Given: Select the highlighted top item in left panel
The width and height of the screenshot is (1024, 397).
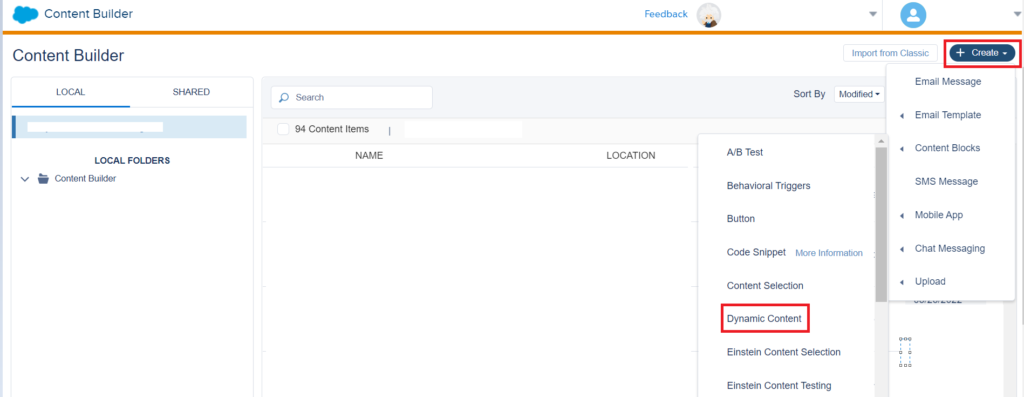Looking at the screenshot, I should tap(129, 127).
